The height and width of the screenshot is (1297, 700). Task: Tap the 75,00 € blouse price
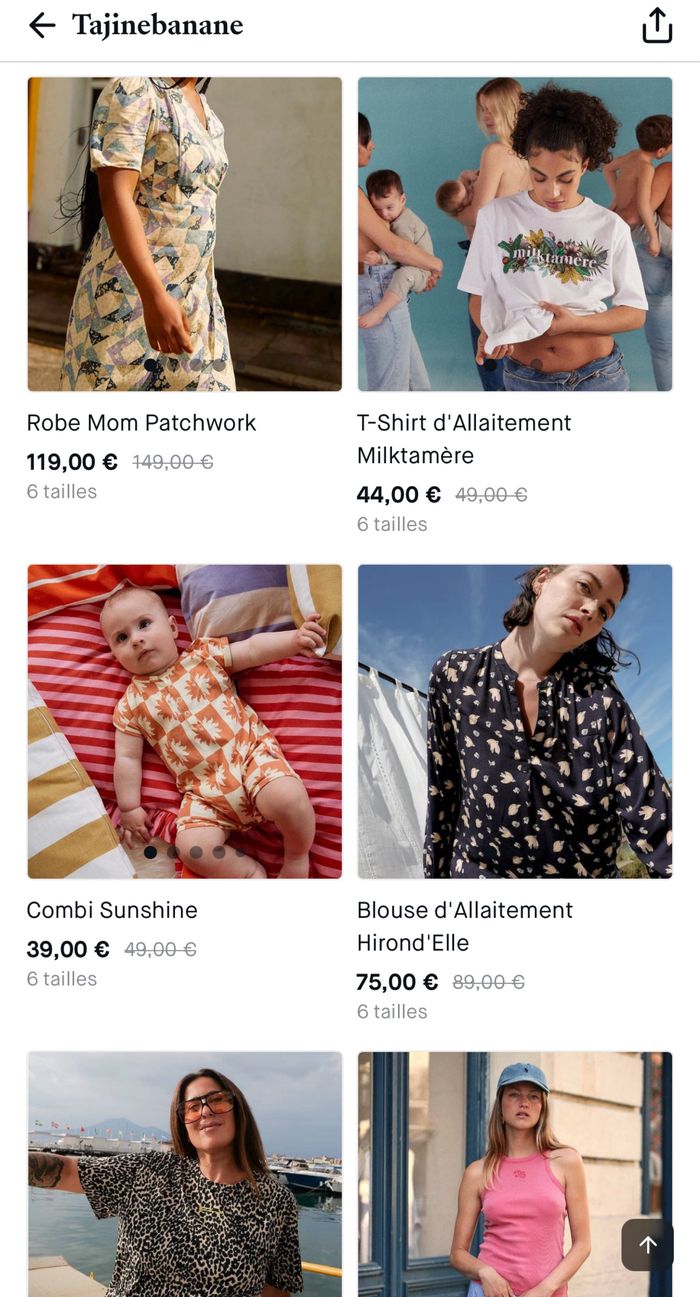397,982
